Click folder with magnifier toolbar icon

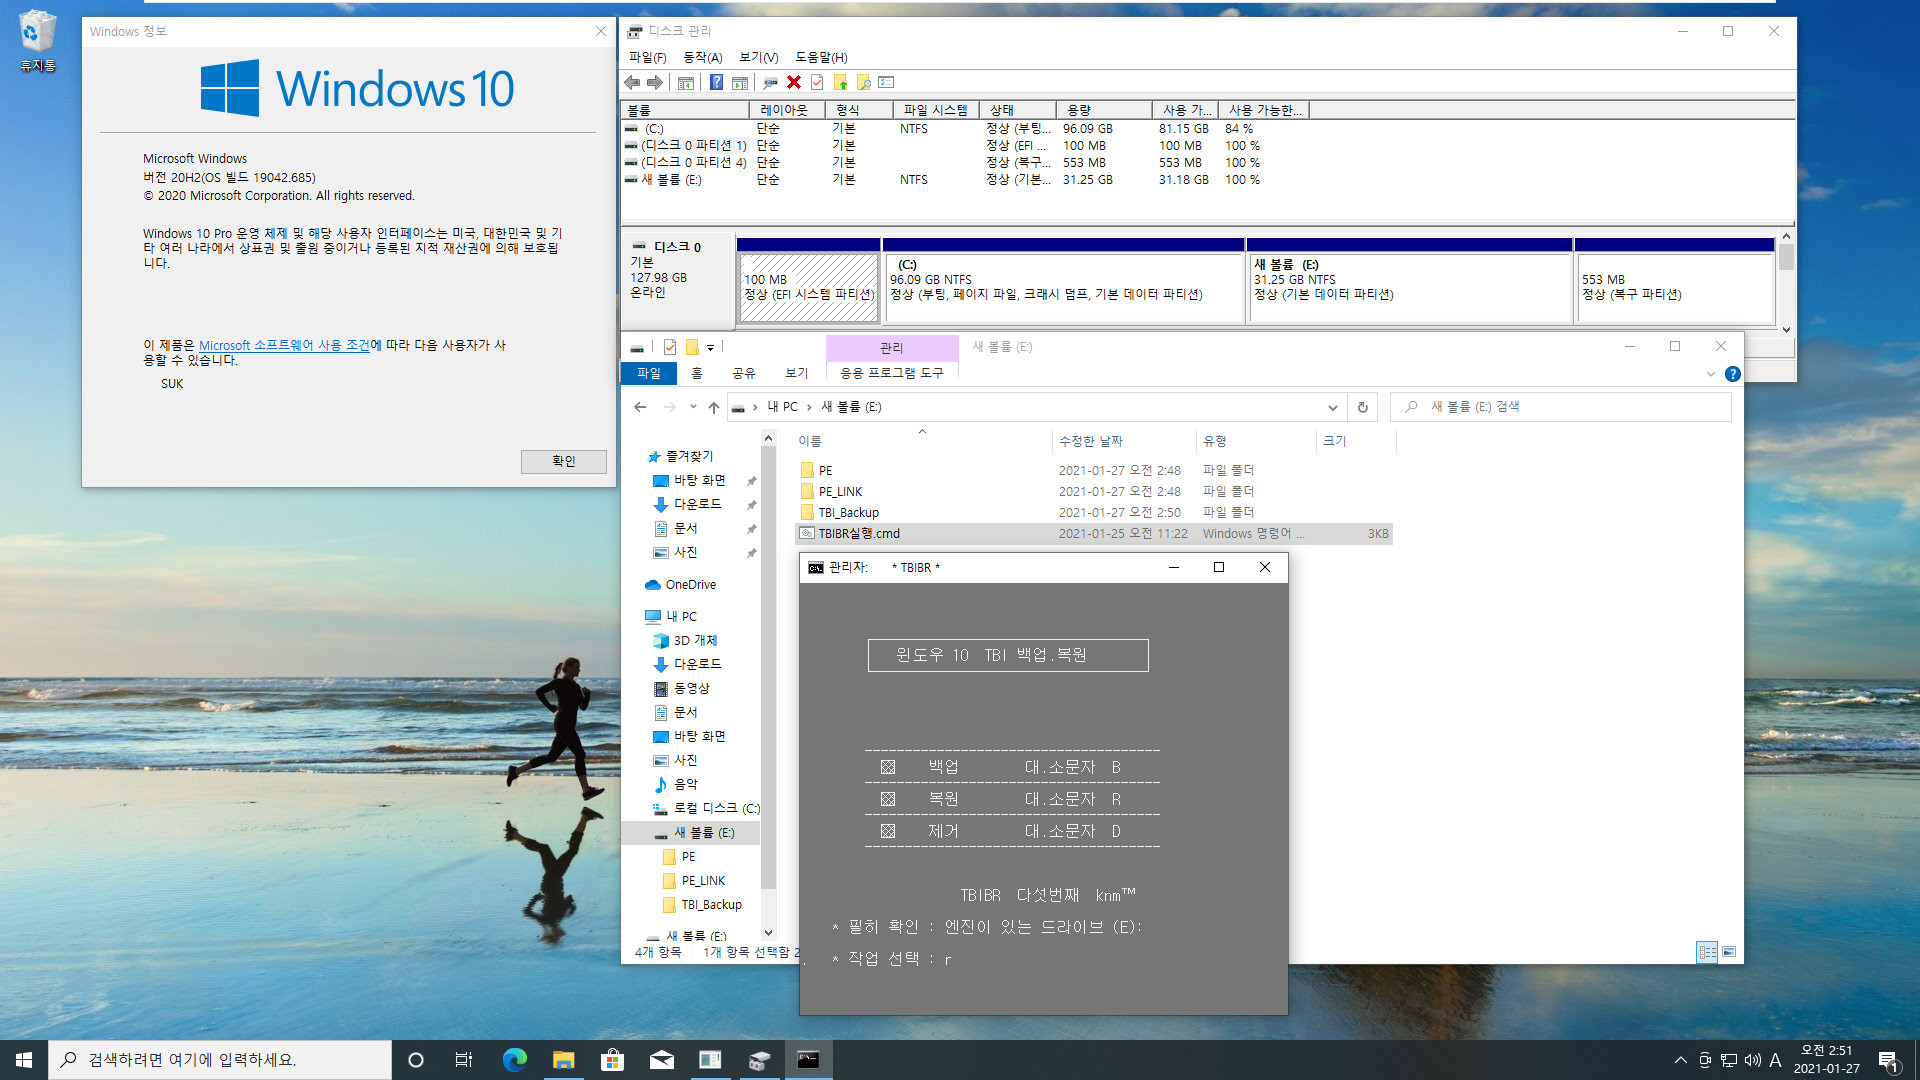pos(863,82)
